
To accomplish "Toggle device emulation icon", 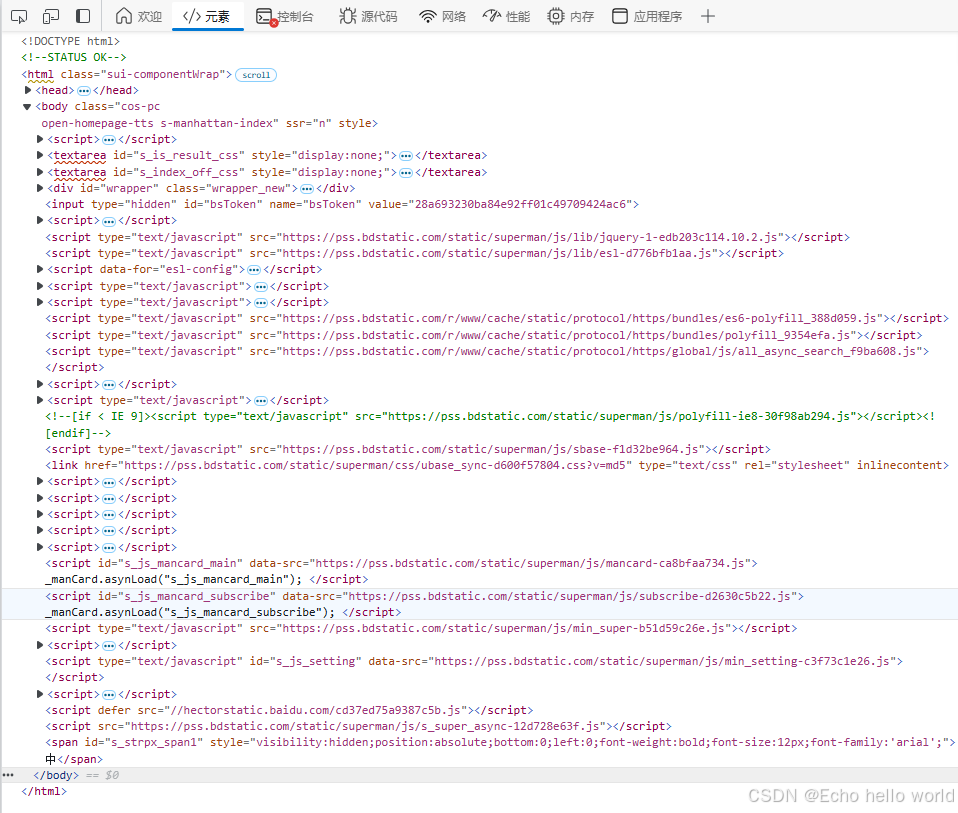I will click(51, 16).
